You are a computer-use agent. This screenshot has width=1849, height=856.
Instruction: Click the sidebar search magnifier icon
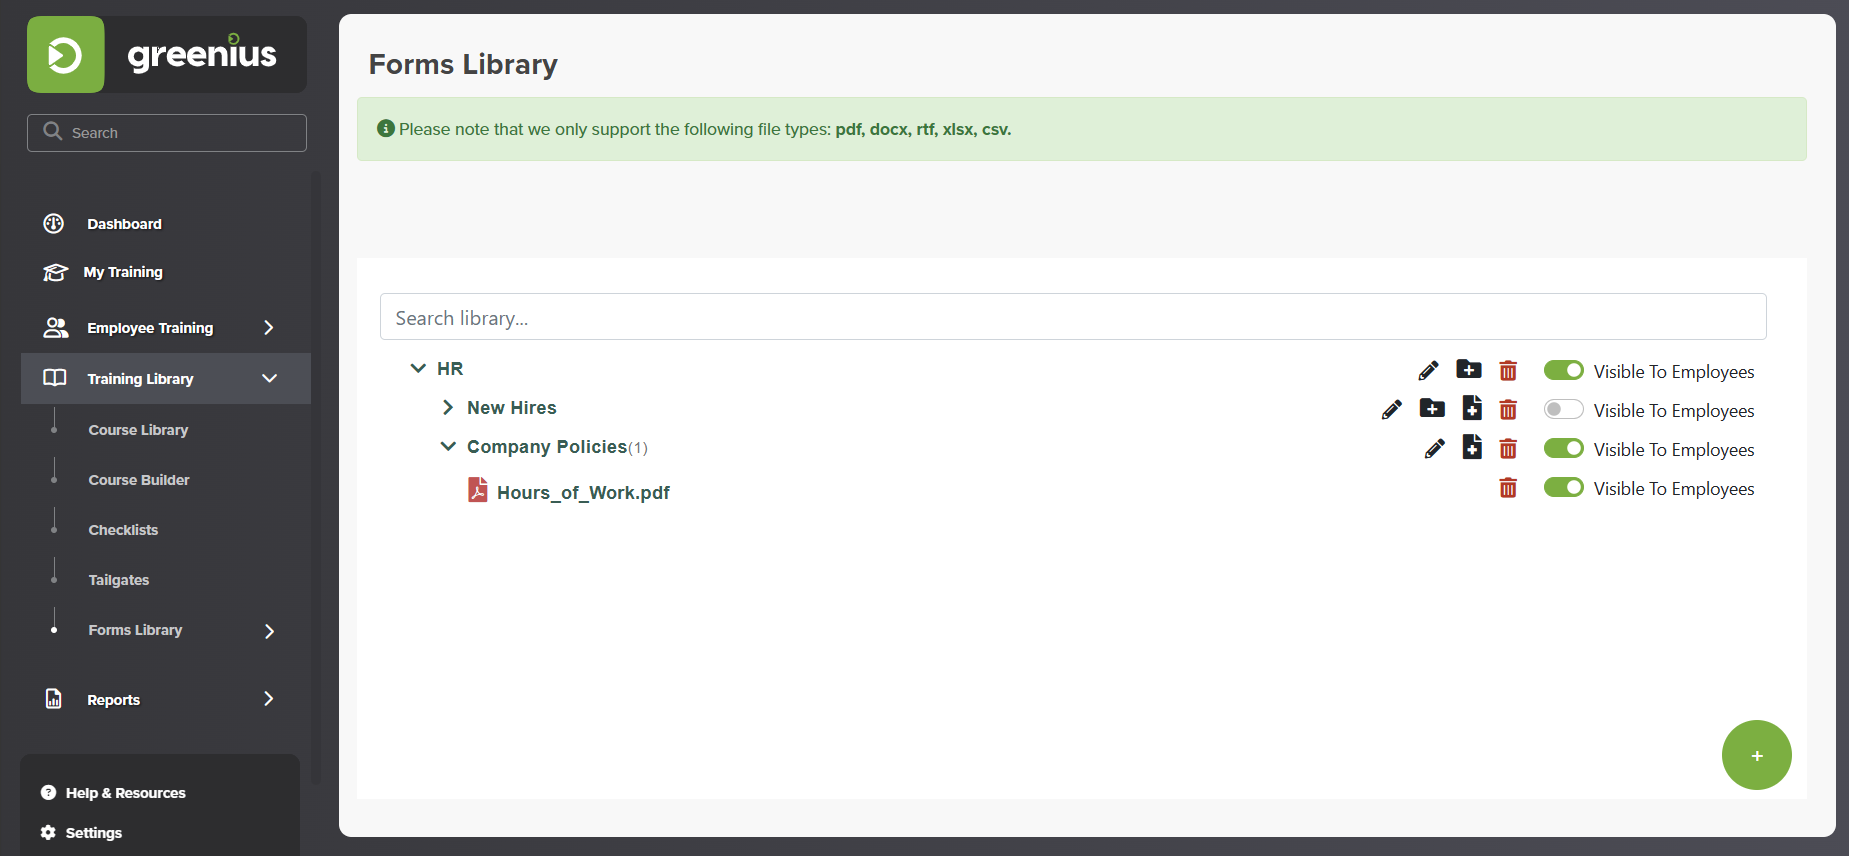coord(53,131)
